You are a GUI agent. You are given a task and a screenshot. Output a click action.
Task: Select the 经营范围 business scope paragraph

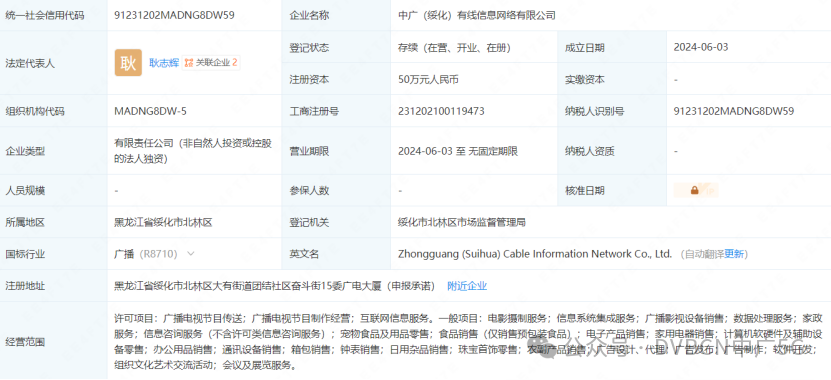point(468,342)
